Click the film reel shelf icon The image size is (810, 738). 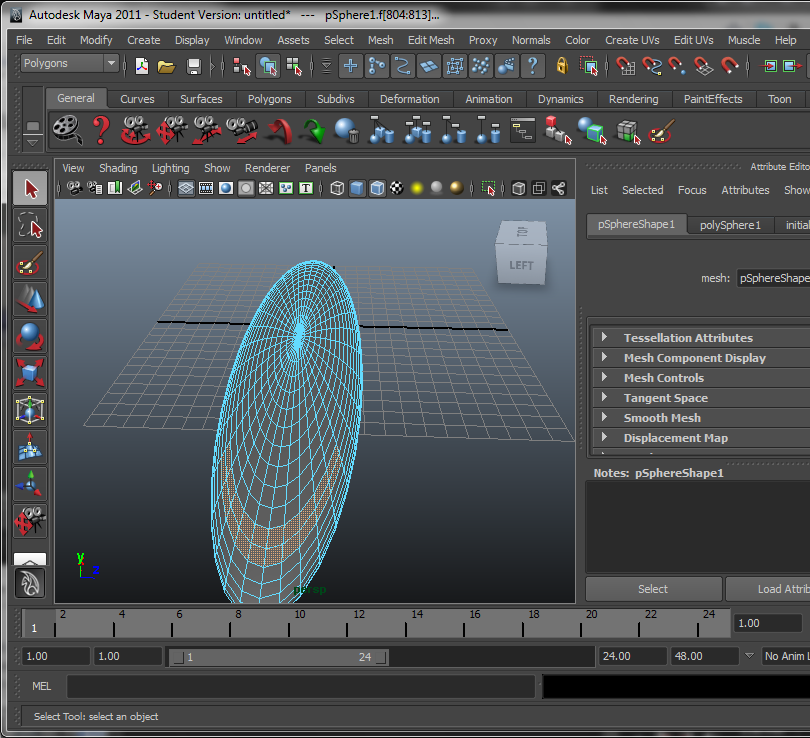(68, 130)
